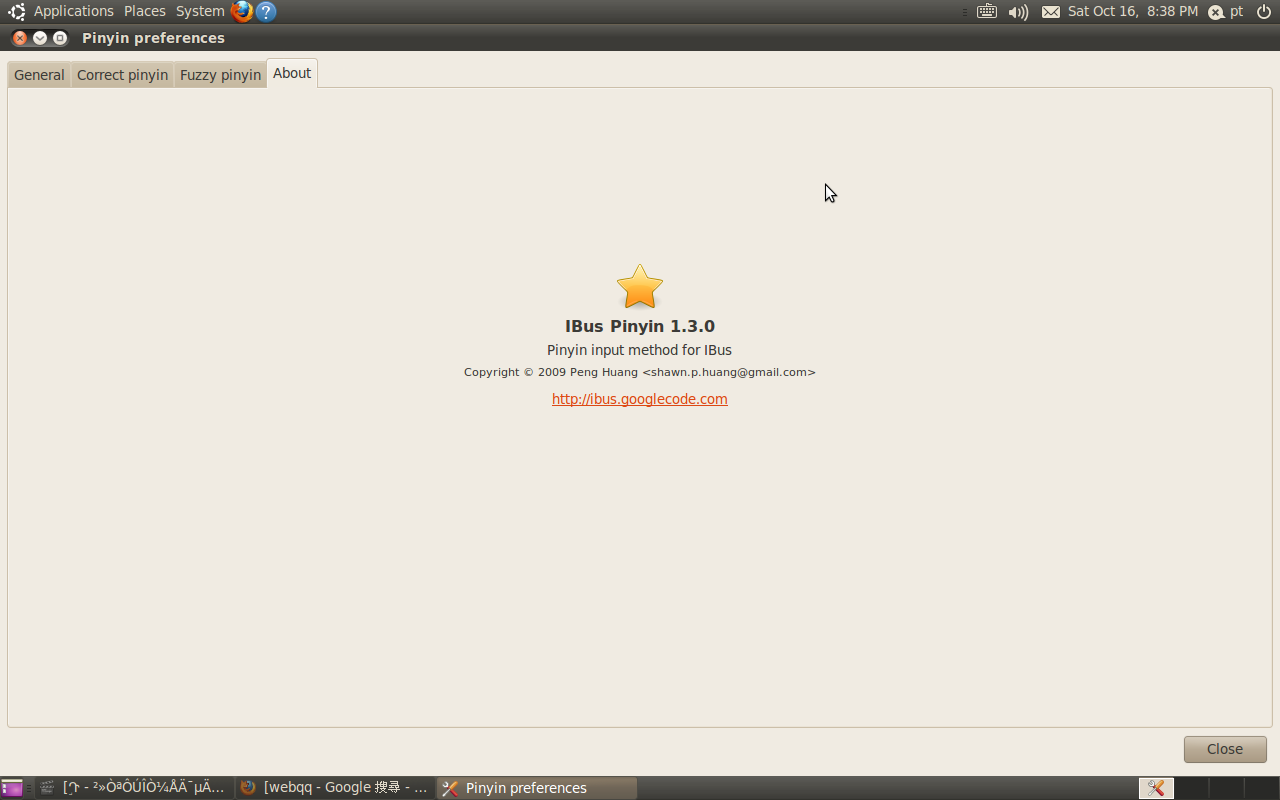Viewport: 1280px width, 800px height.
Task: Click the 'Pinyin preferences' window title
Action: 153,38
